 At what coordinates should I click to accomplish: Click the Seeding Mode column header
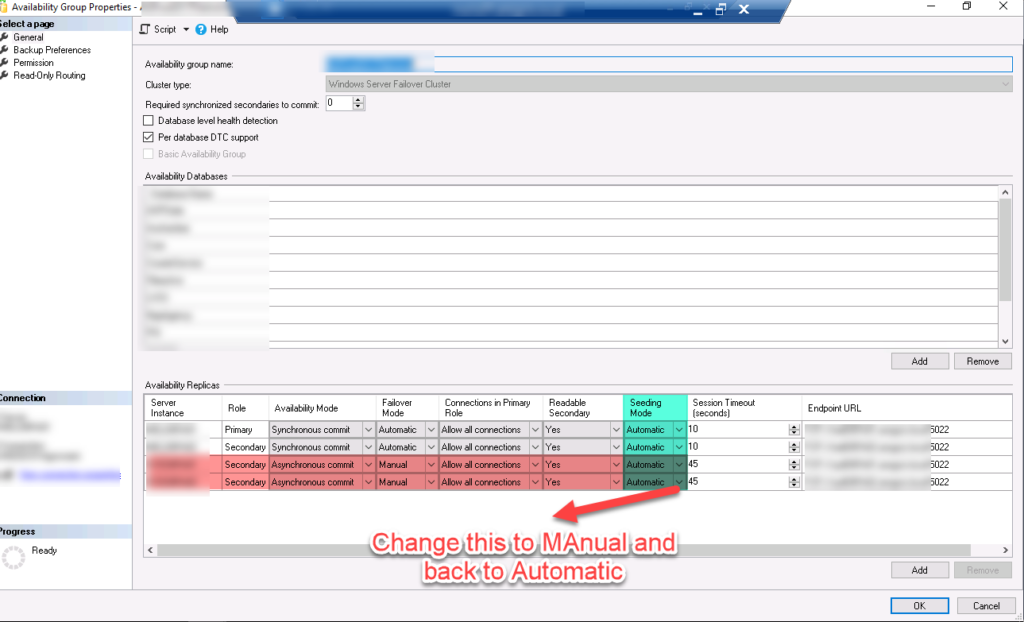656,408
